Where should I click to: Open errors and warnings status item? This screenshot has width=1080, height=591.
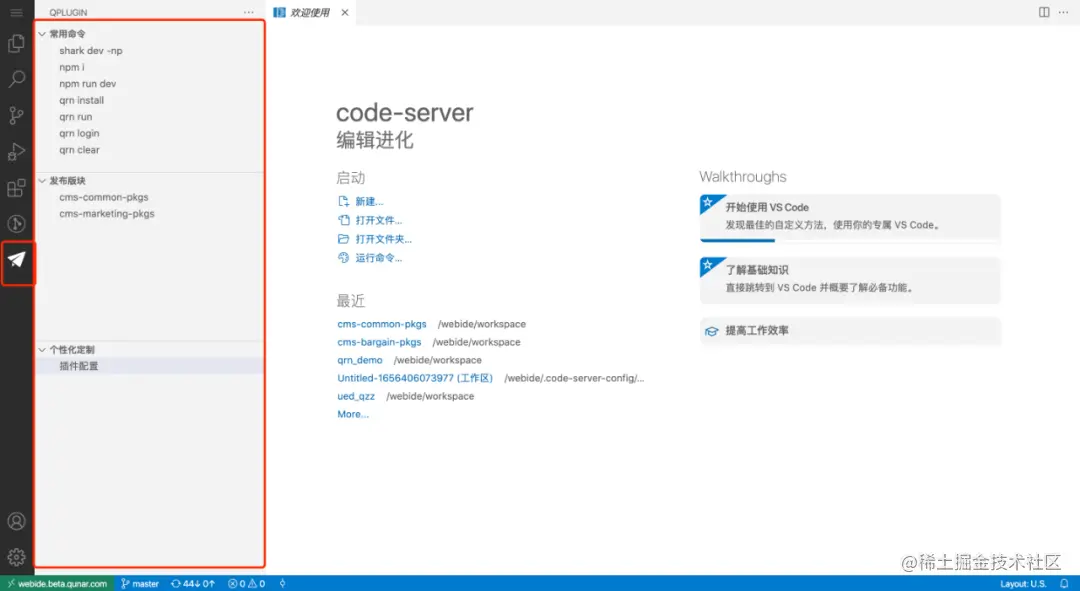pyautogui.click(x=246, y=583)
